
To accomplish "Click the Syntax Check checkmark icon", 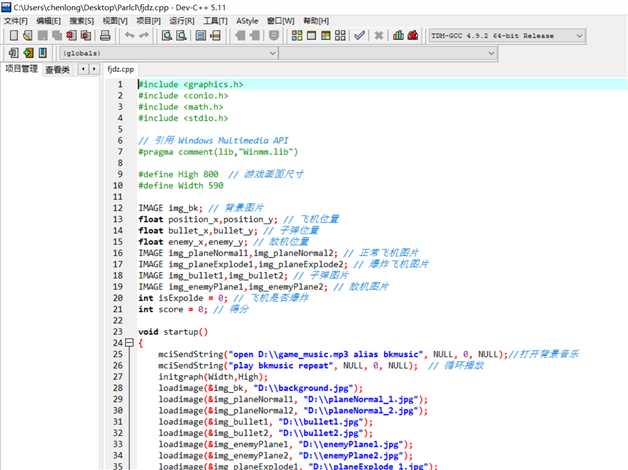I will [x=359, y=36].
